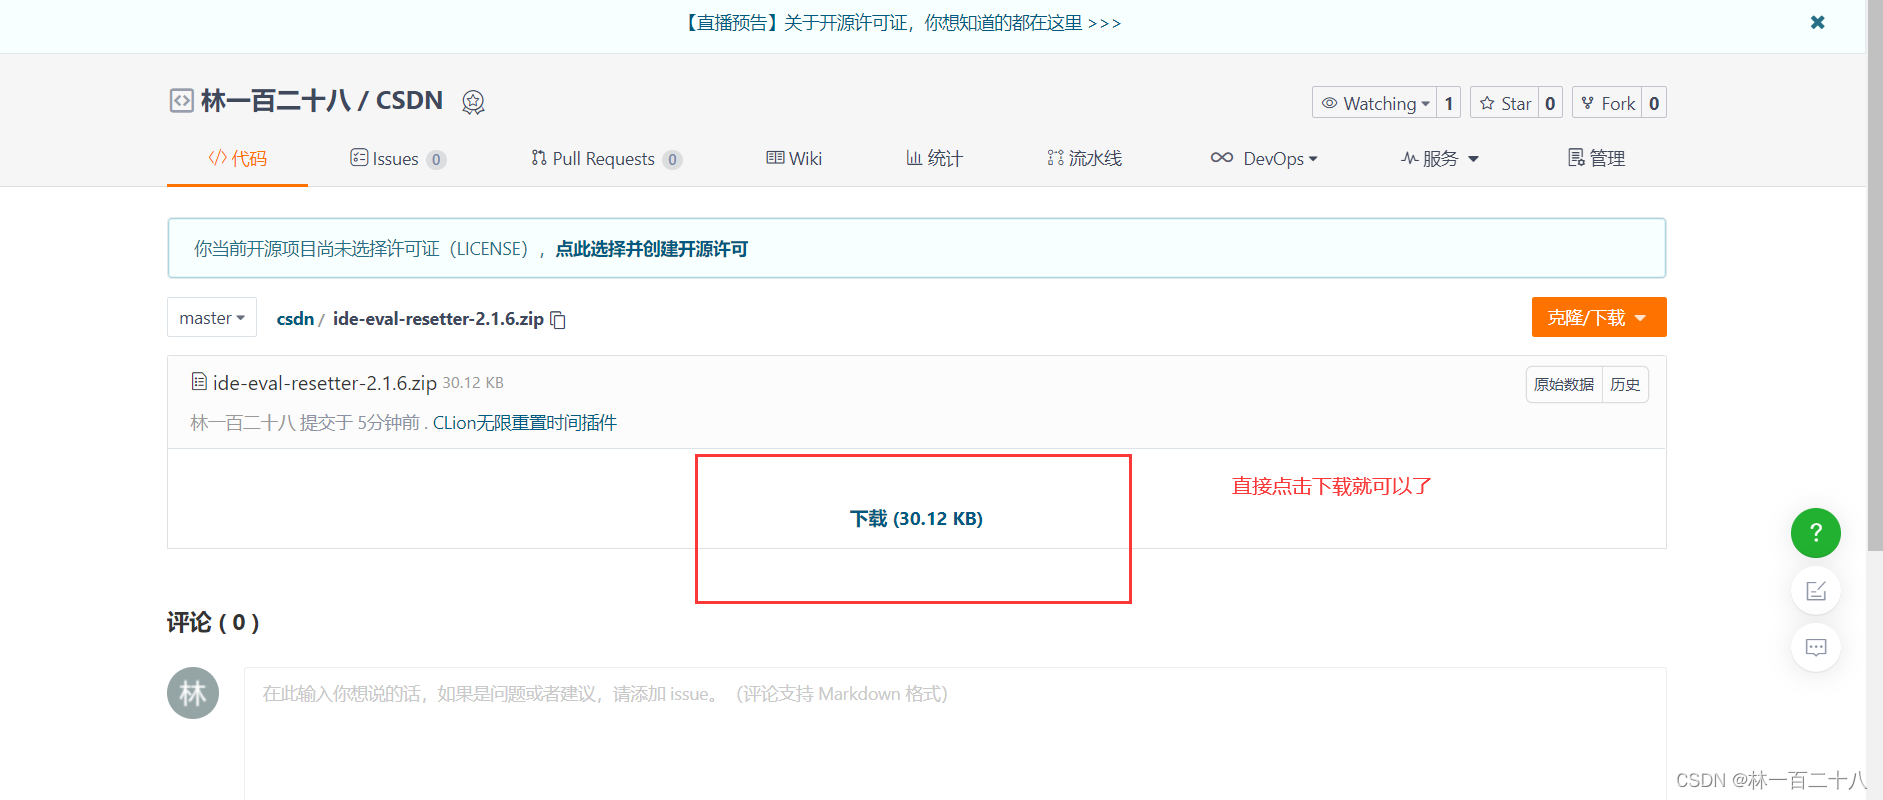View the Fork count 0
The height and width of the screenshot is (800, 1883).
pyautogui.click(x=1654, y=103)
